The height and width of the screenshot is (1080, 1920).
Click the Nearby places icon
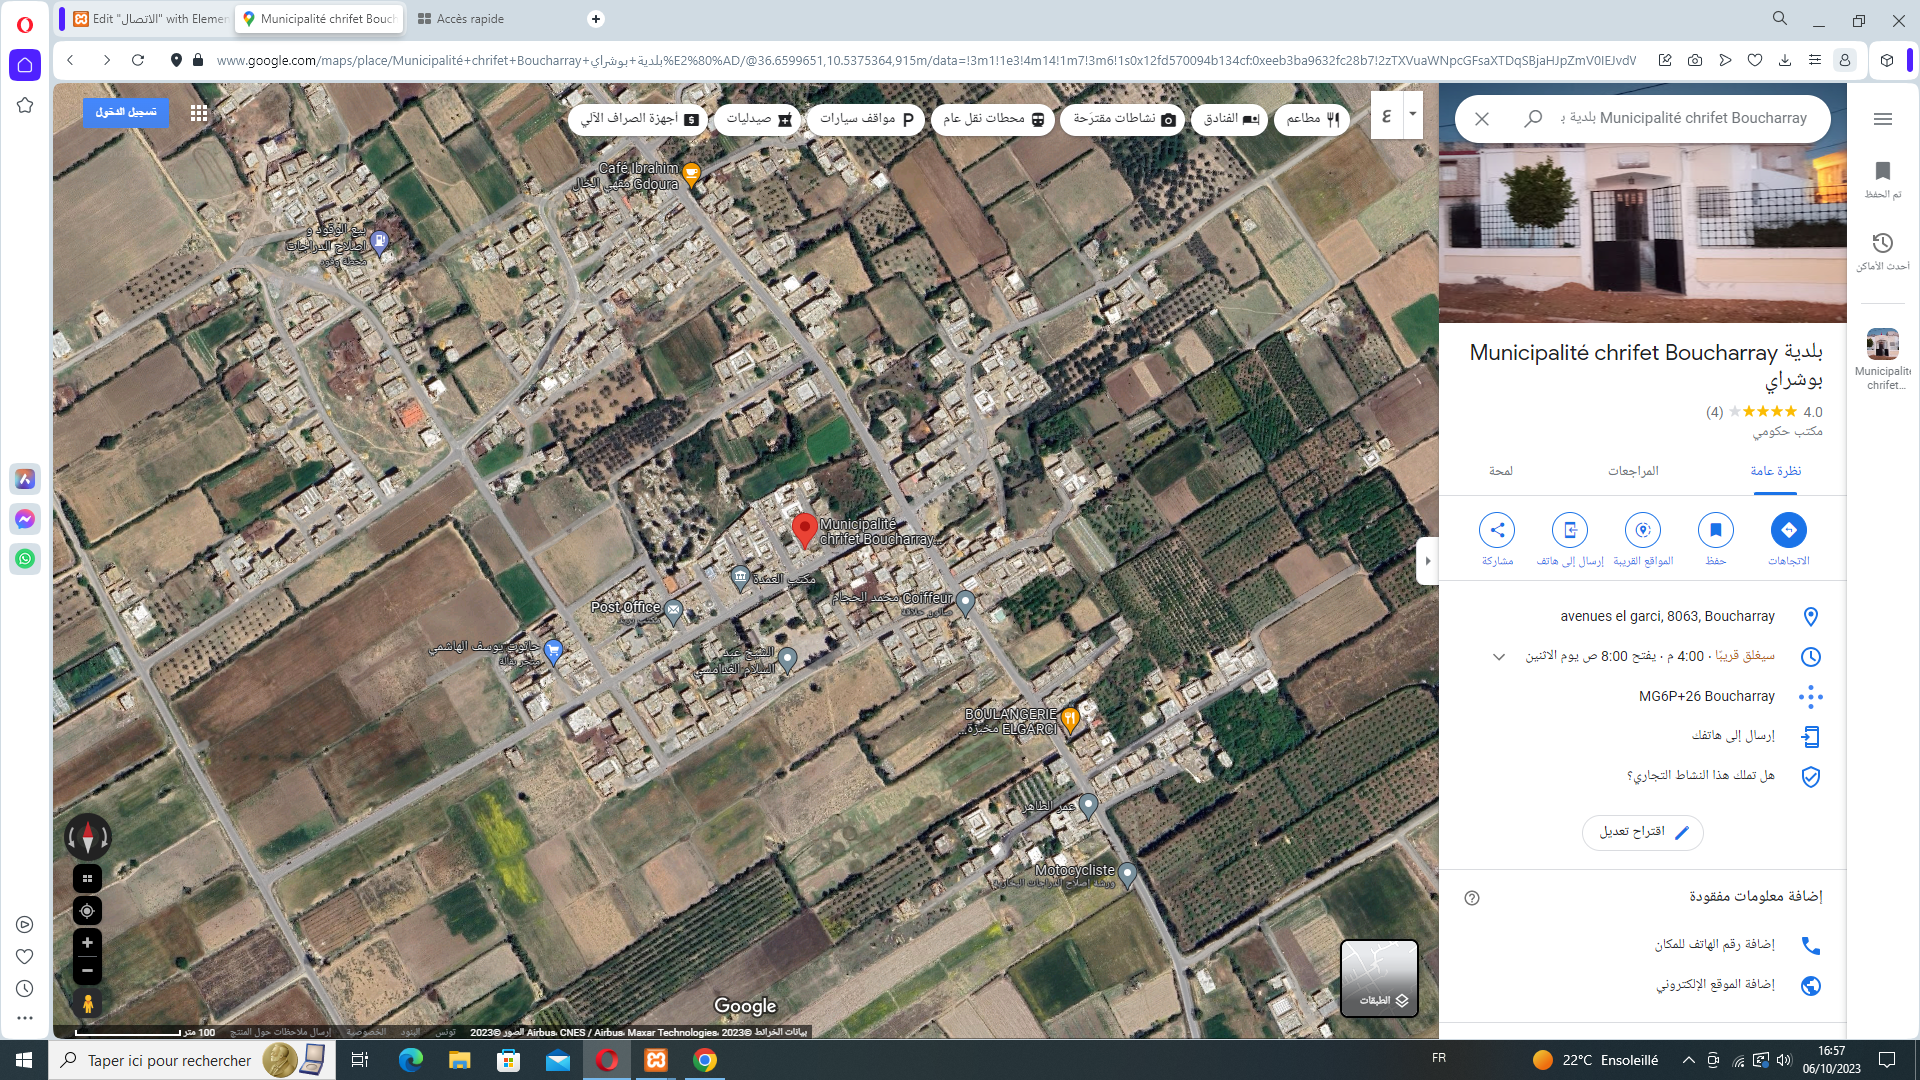pyautogui.click(x=1642, y=530)
